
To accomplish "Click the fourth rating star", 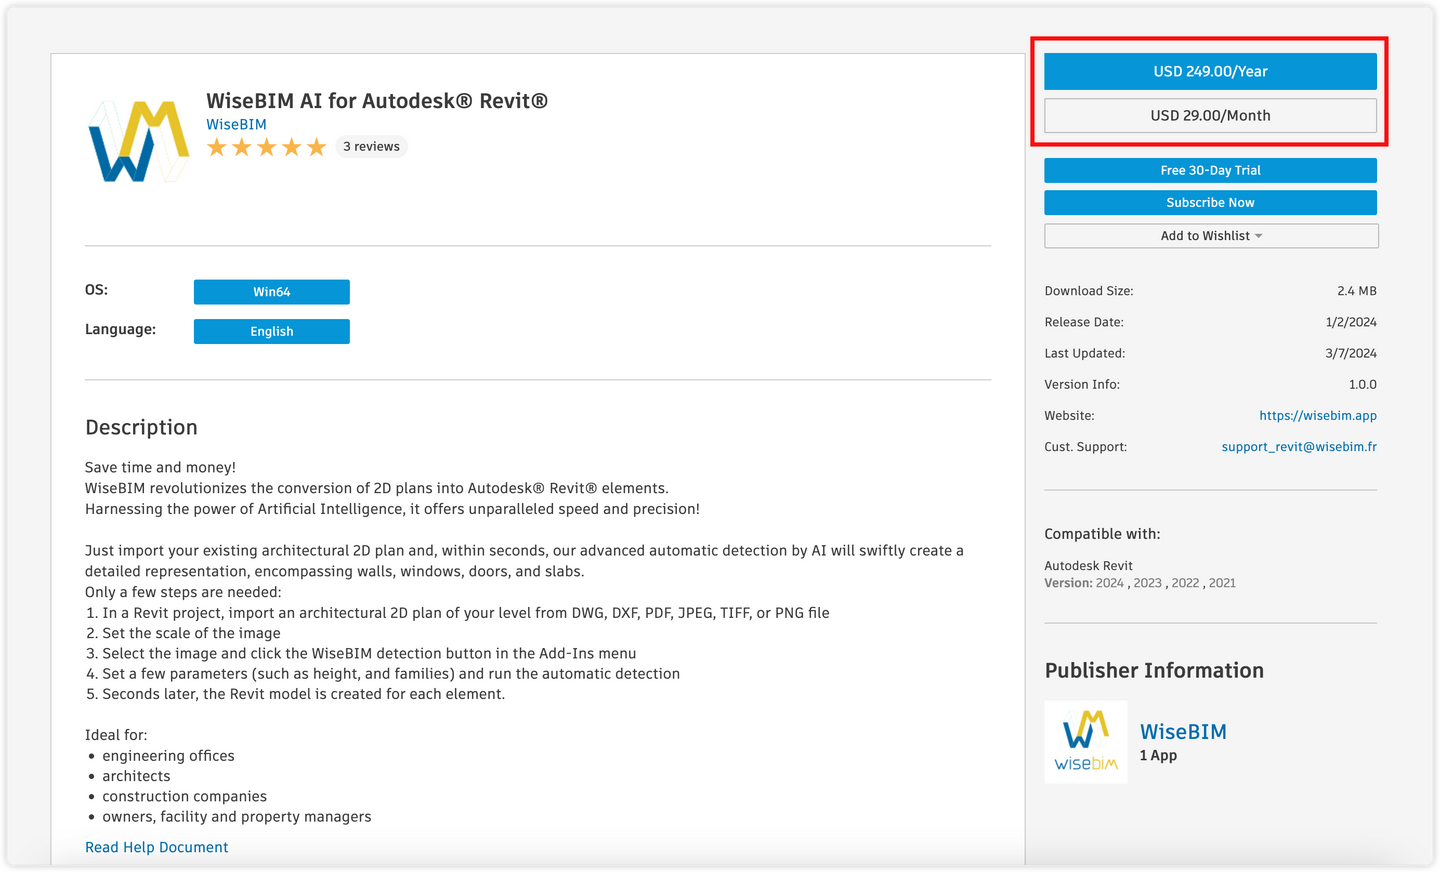I will (292, 148).
